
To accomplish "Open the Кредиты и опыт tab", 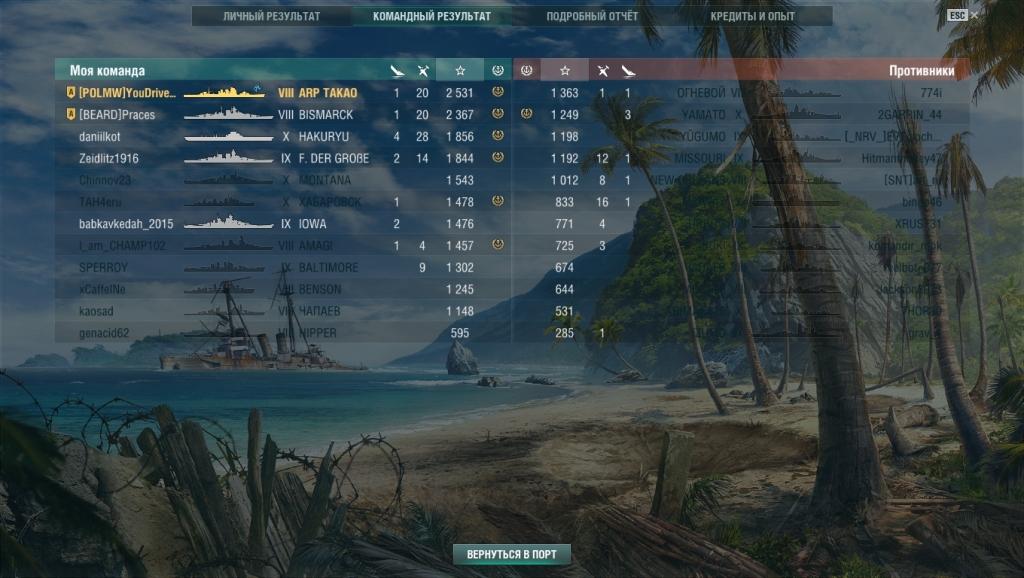I will pyautogui.click(x=752, y=16).
